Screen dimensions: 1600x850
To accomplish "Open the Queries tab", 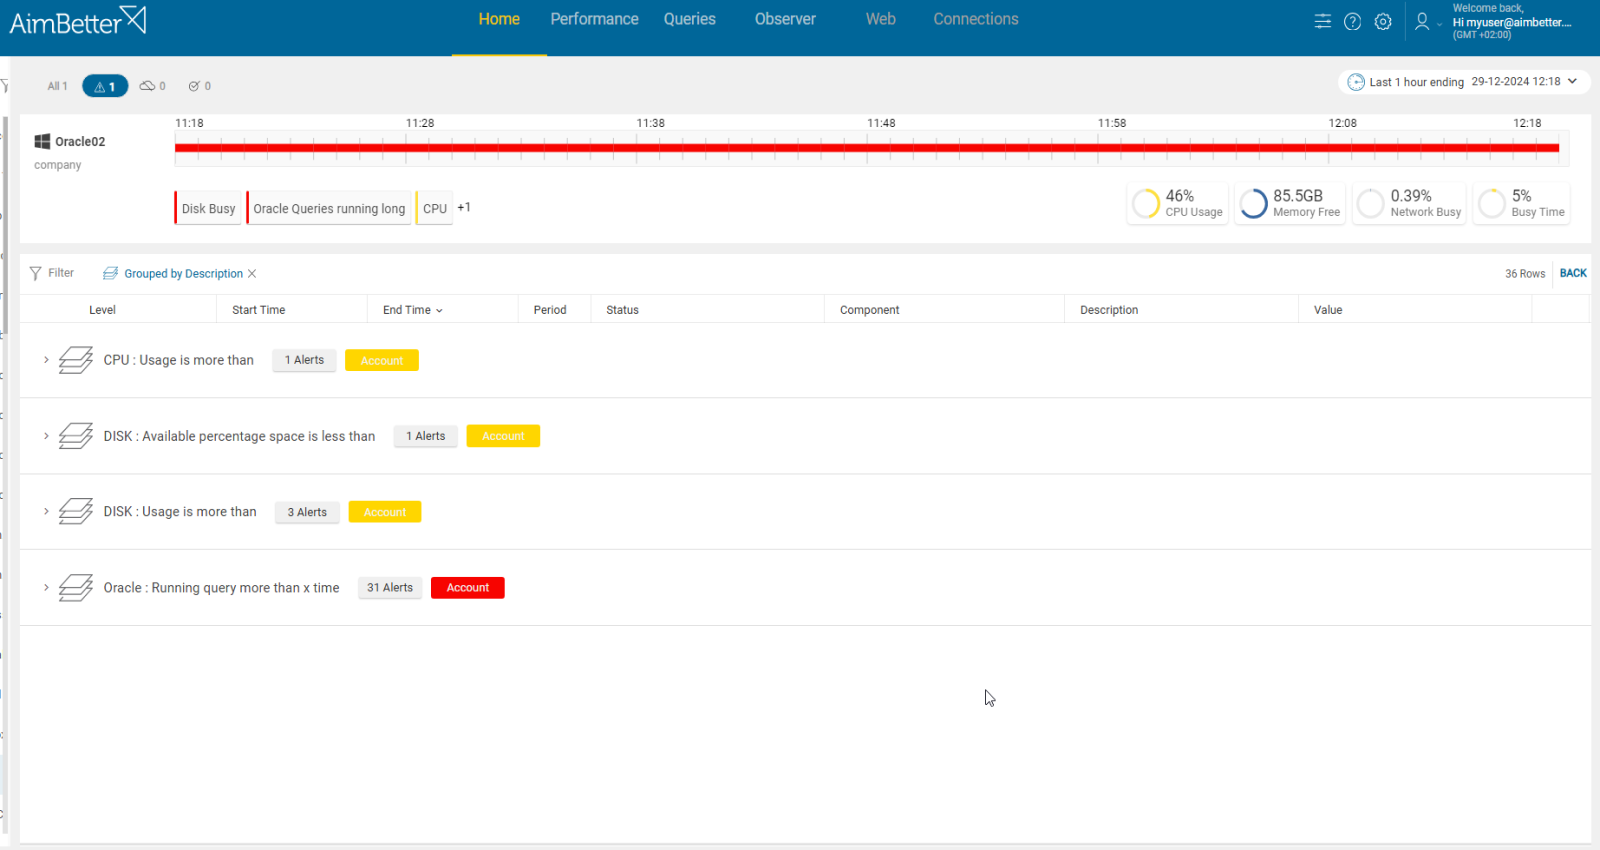I will tap(690, 19).
